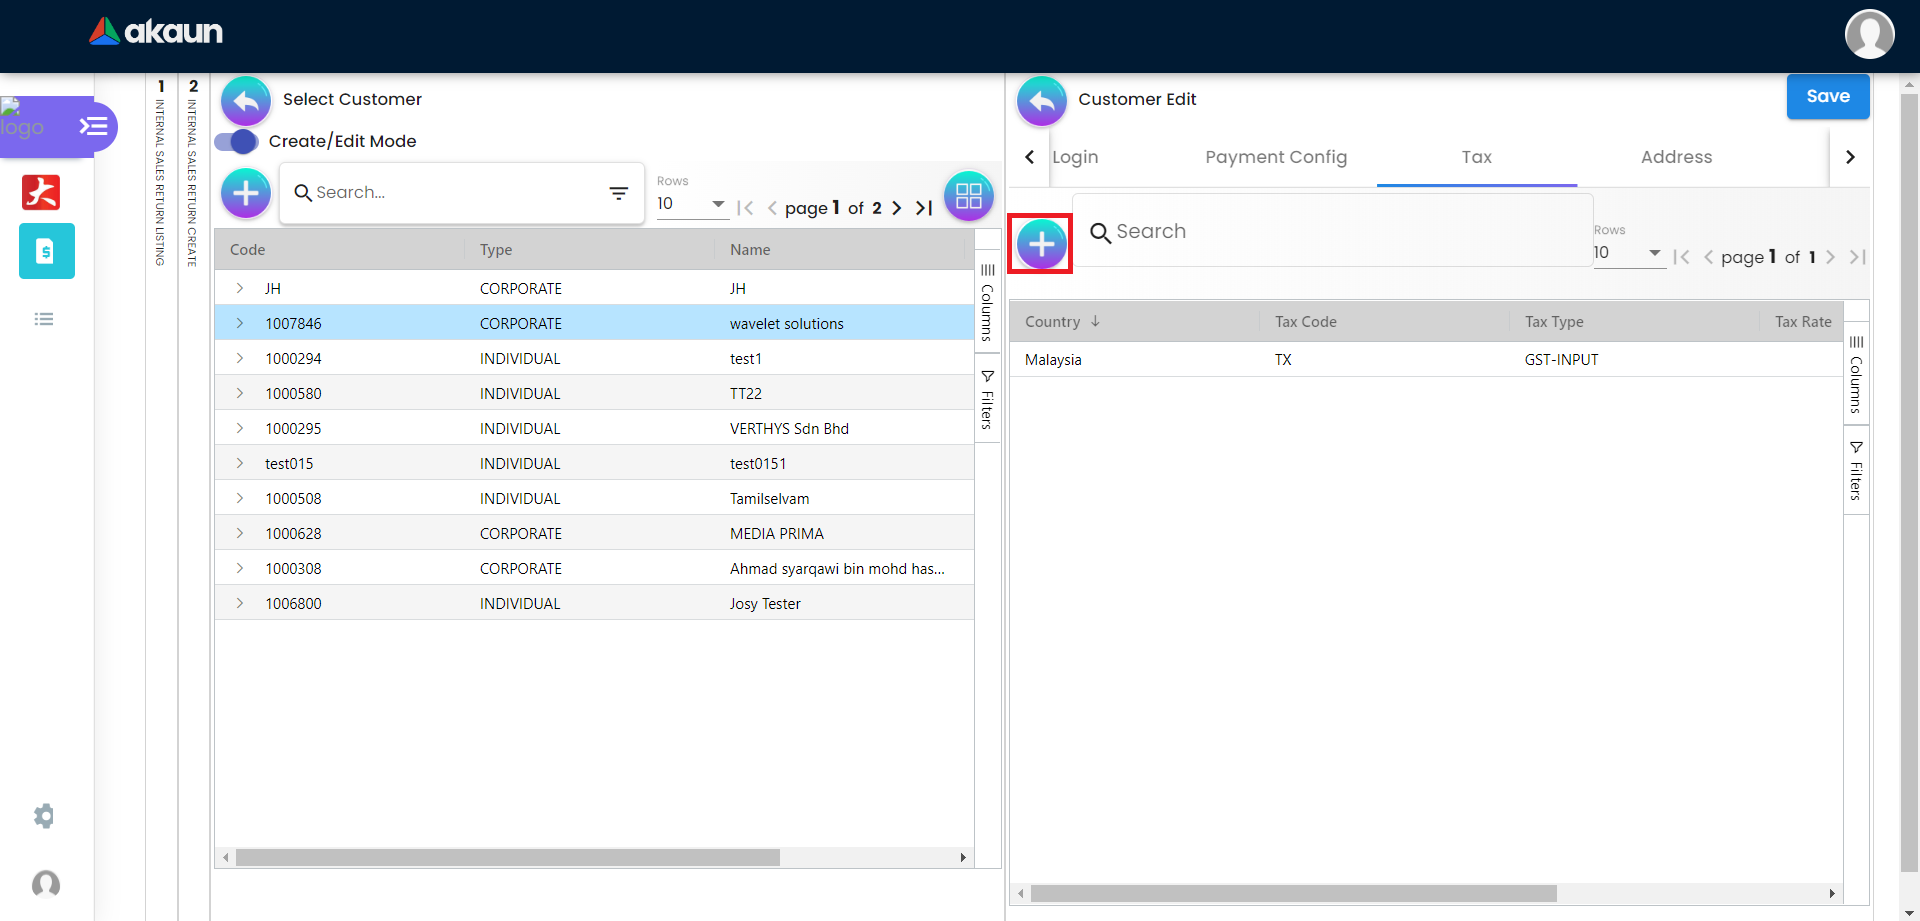Toggle the Create/Edit Mode switch
1920x921 pixels.
(238, 142)
